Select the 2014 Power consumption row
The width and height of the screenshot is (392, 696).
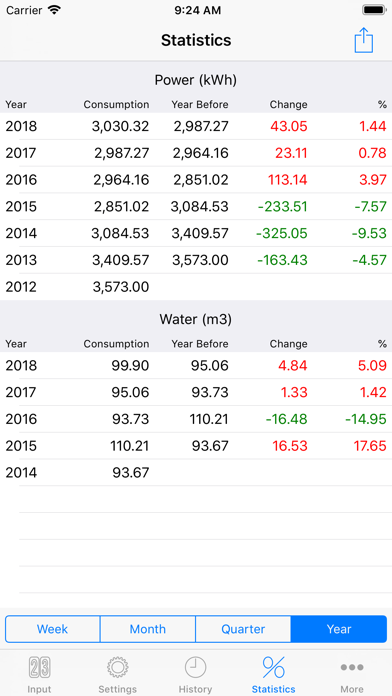click(x=196, y=233)
